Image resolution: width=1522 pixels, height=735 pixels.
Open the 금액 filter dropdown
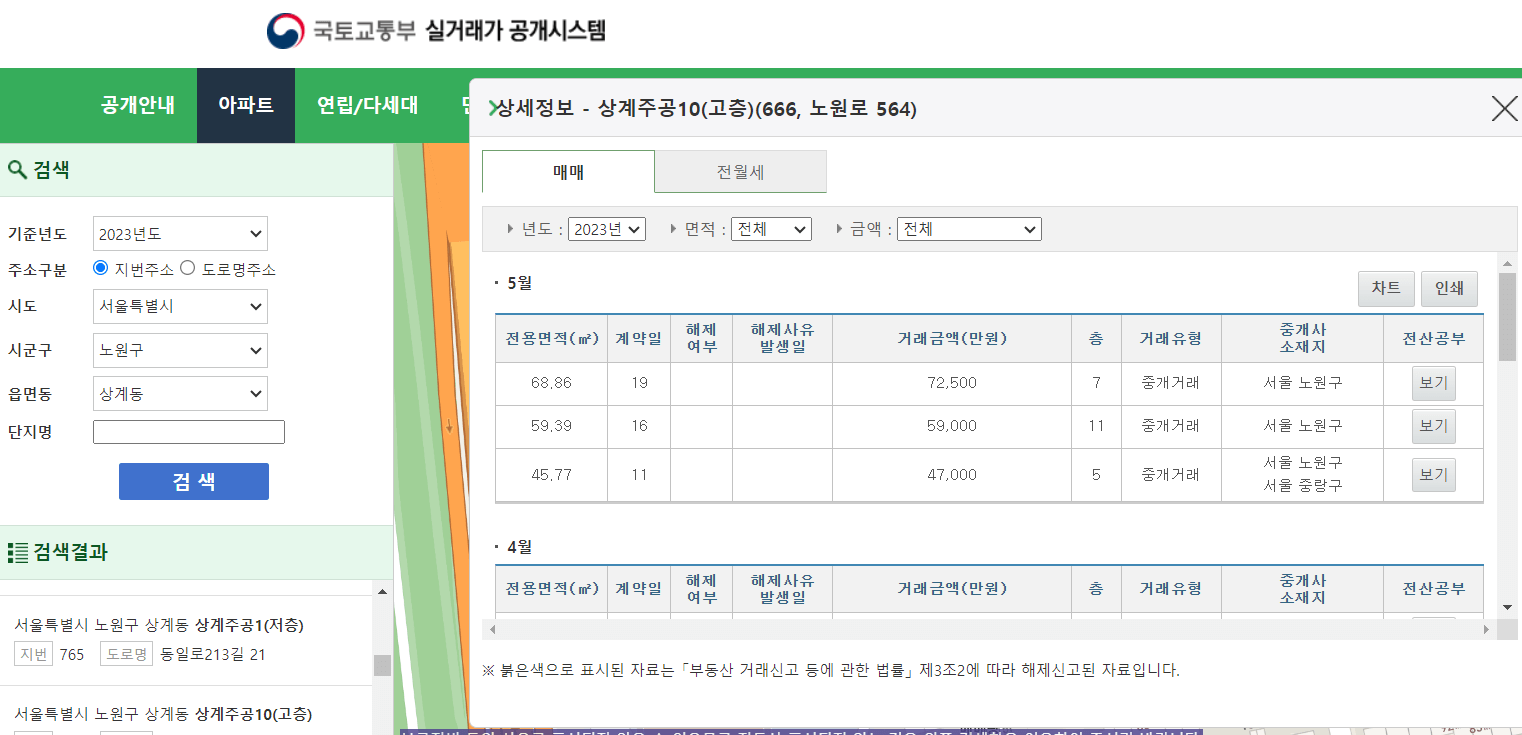pos(968,228)
